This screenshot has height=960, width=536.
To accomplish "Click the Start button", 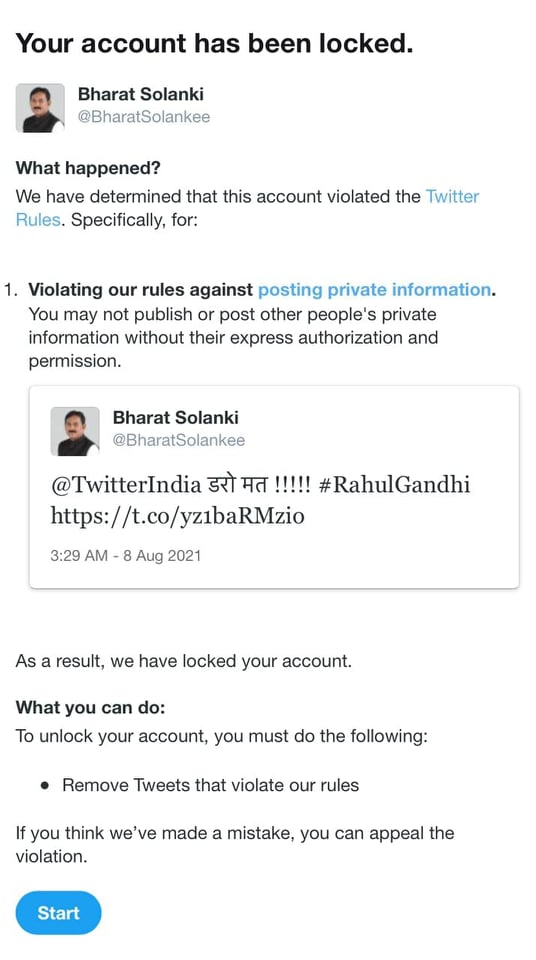I will pyautogui.click(x=58, y=913).
